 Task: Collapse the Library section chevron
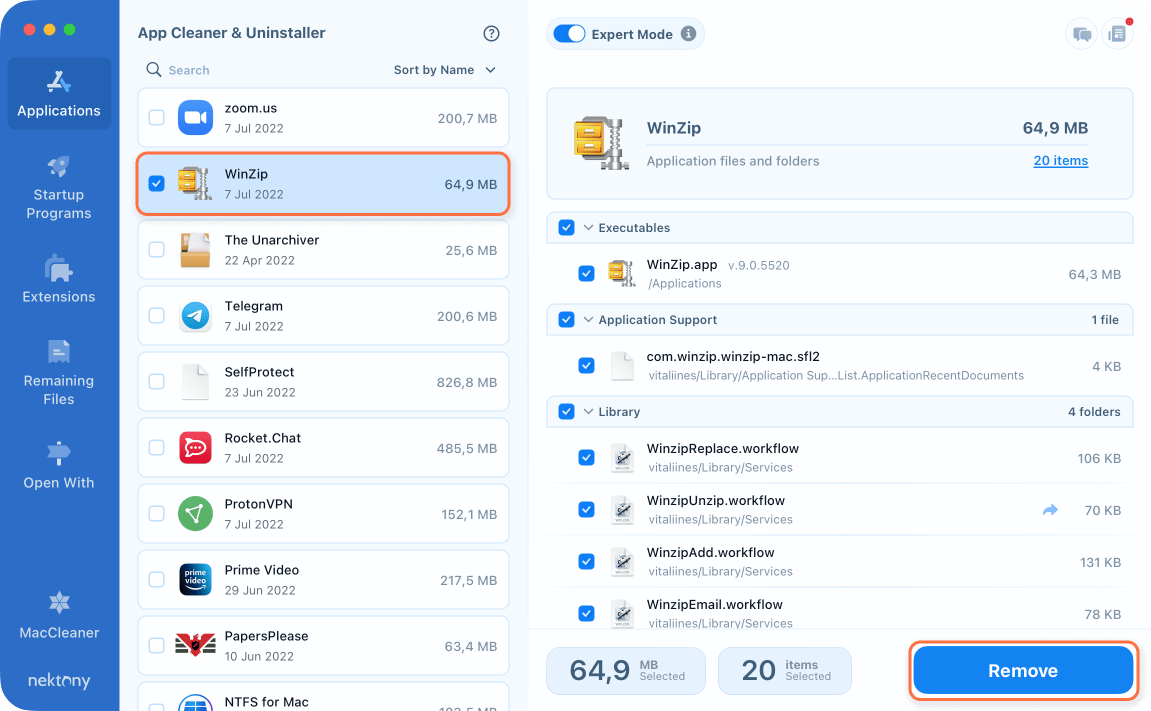coord(588,412)
